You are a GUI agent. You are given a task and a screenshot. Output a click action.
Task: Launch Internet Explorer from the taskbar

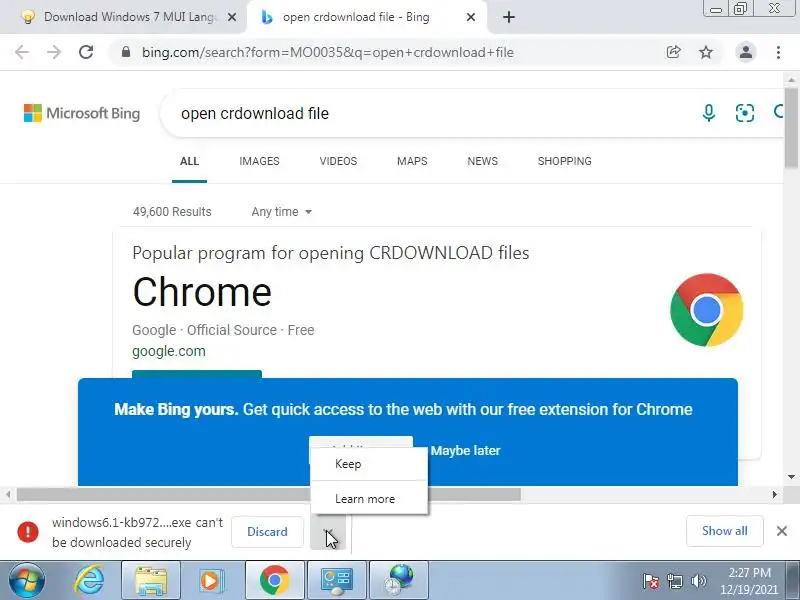click(90, 581)
